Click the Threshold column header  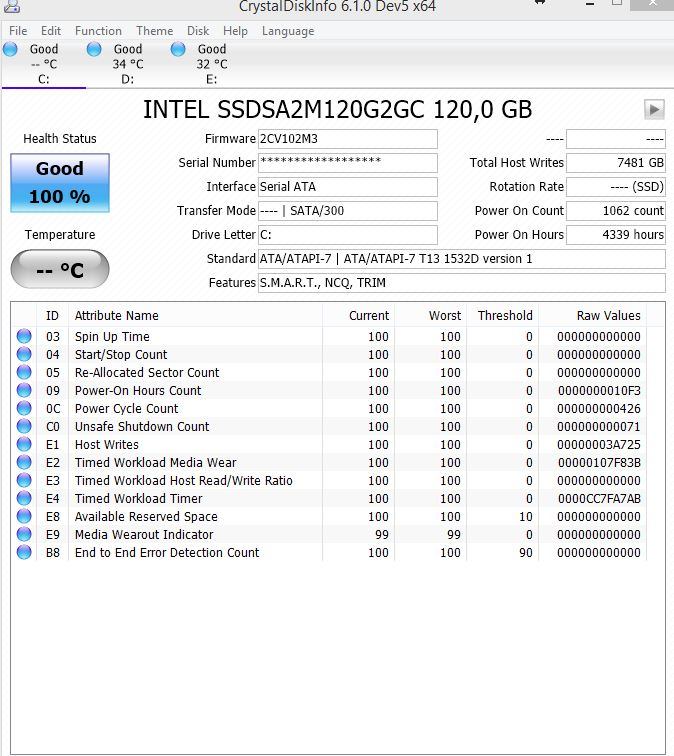pos(502,315)
